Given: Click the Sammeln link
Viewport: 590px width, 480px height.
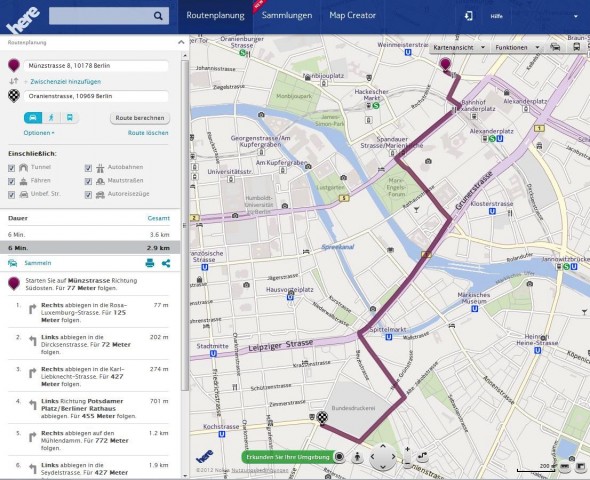Looking at the screenshot, I should (x=38, y=263).
